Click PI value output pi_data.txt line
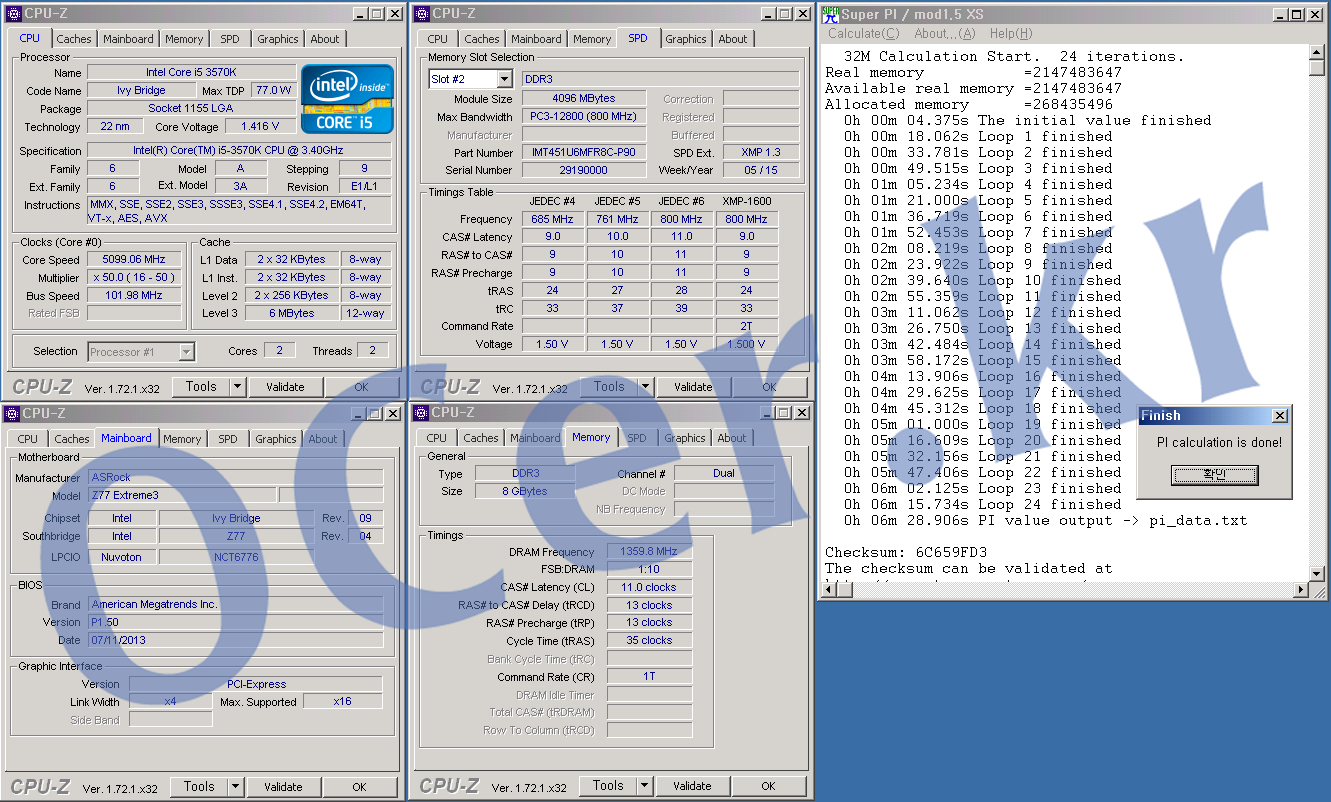The image size is (1331, 802). pos(1045,520)
